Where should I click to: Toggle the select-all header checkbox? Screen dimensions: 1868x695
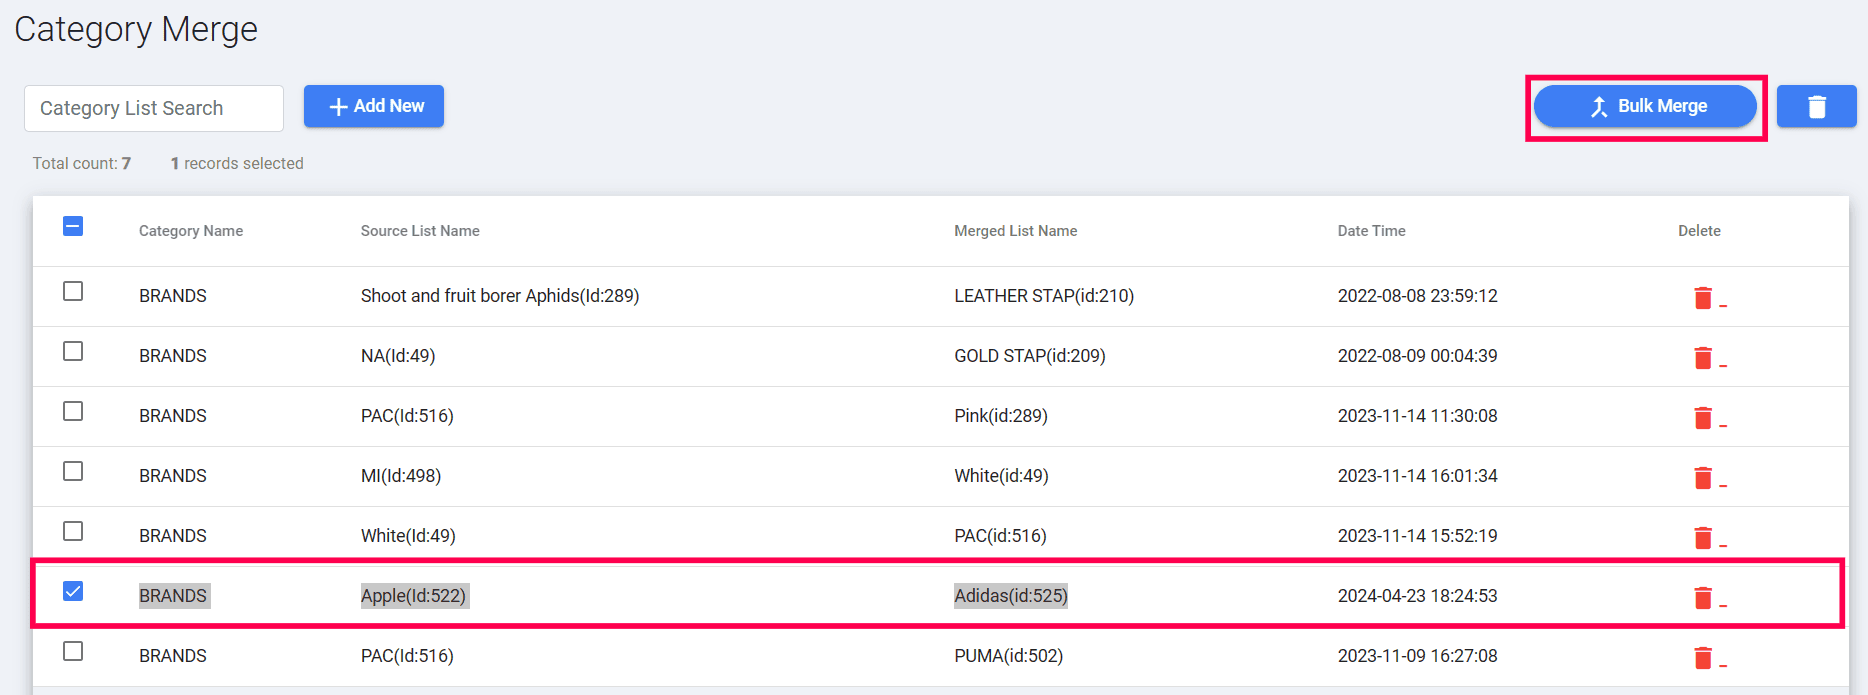73,226
